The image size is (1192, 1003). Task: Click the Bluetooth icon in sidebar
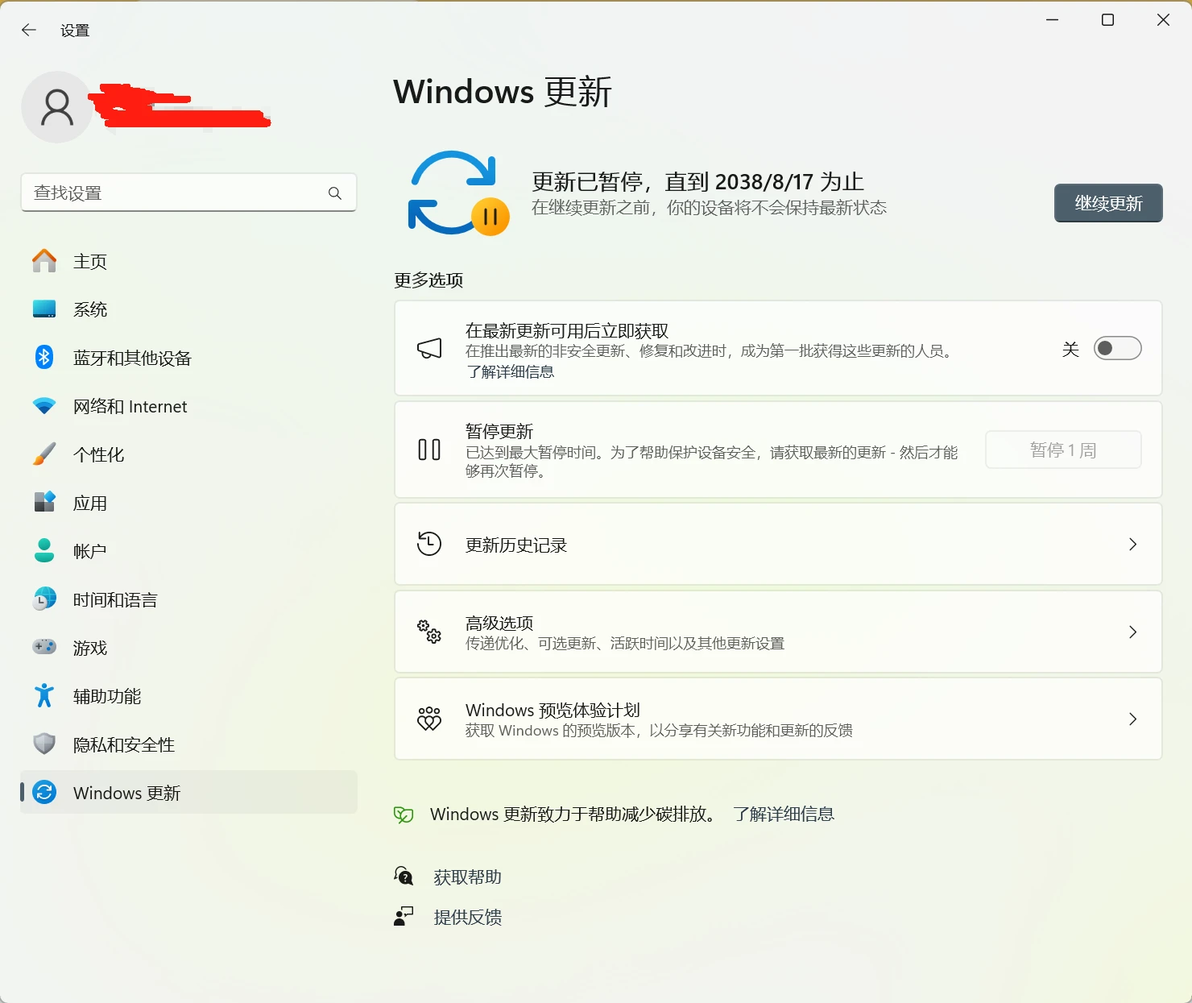coord(44,357)
